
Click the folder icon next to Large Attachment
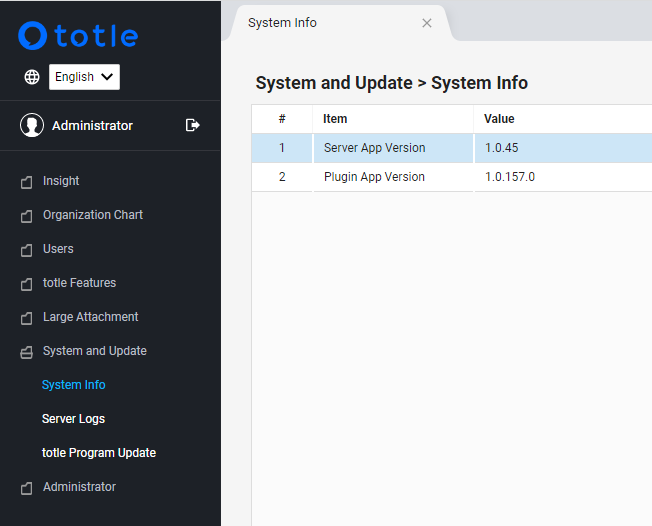pos(27,319)
